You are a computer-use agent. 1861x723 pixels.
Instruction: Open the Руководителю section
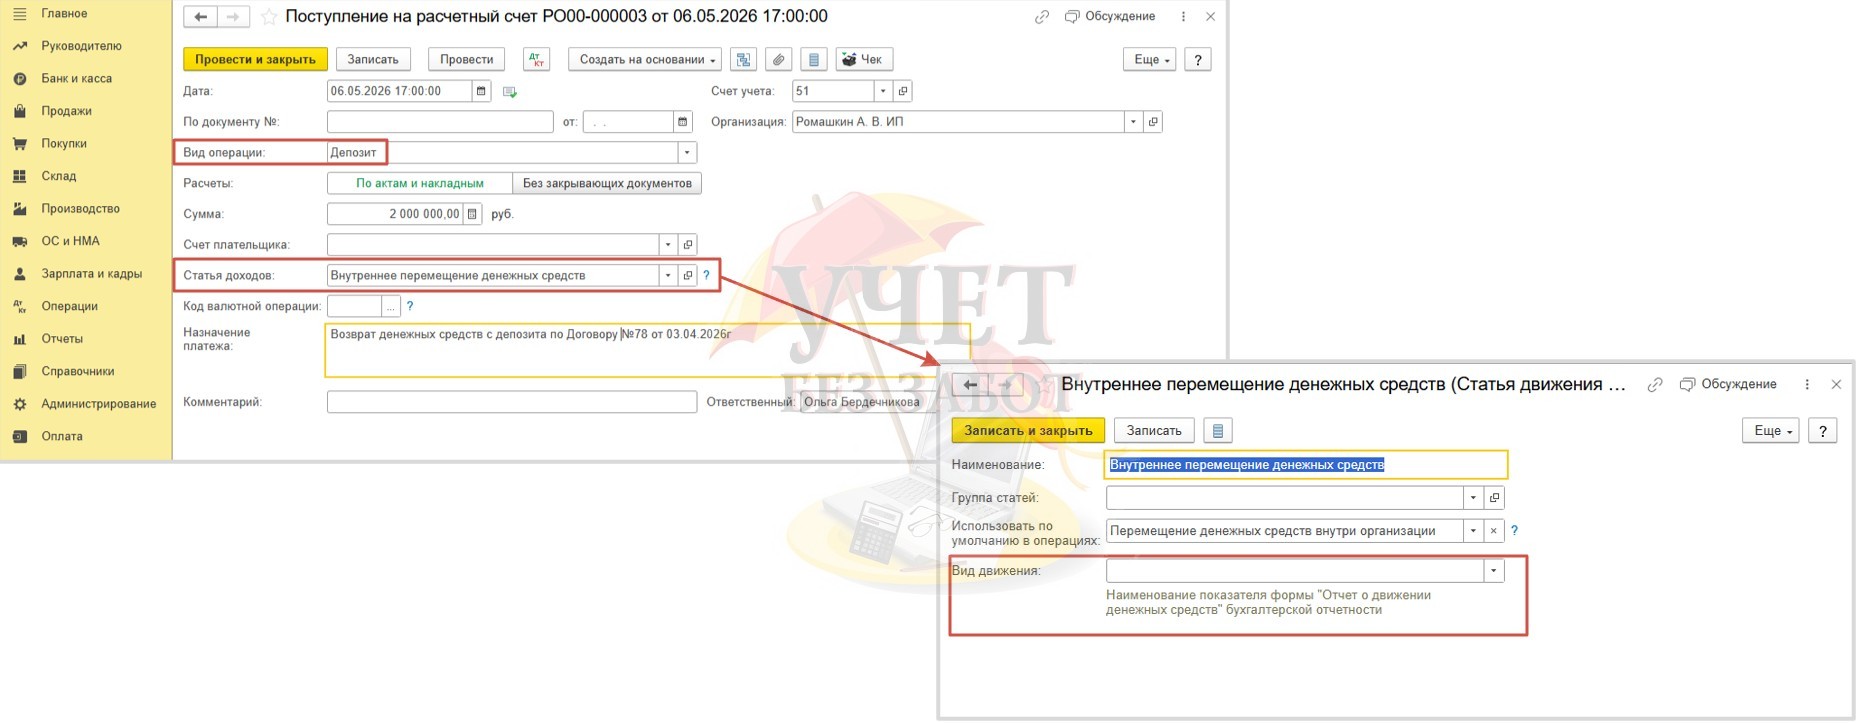81,46
